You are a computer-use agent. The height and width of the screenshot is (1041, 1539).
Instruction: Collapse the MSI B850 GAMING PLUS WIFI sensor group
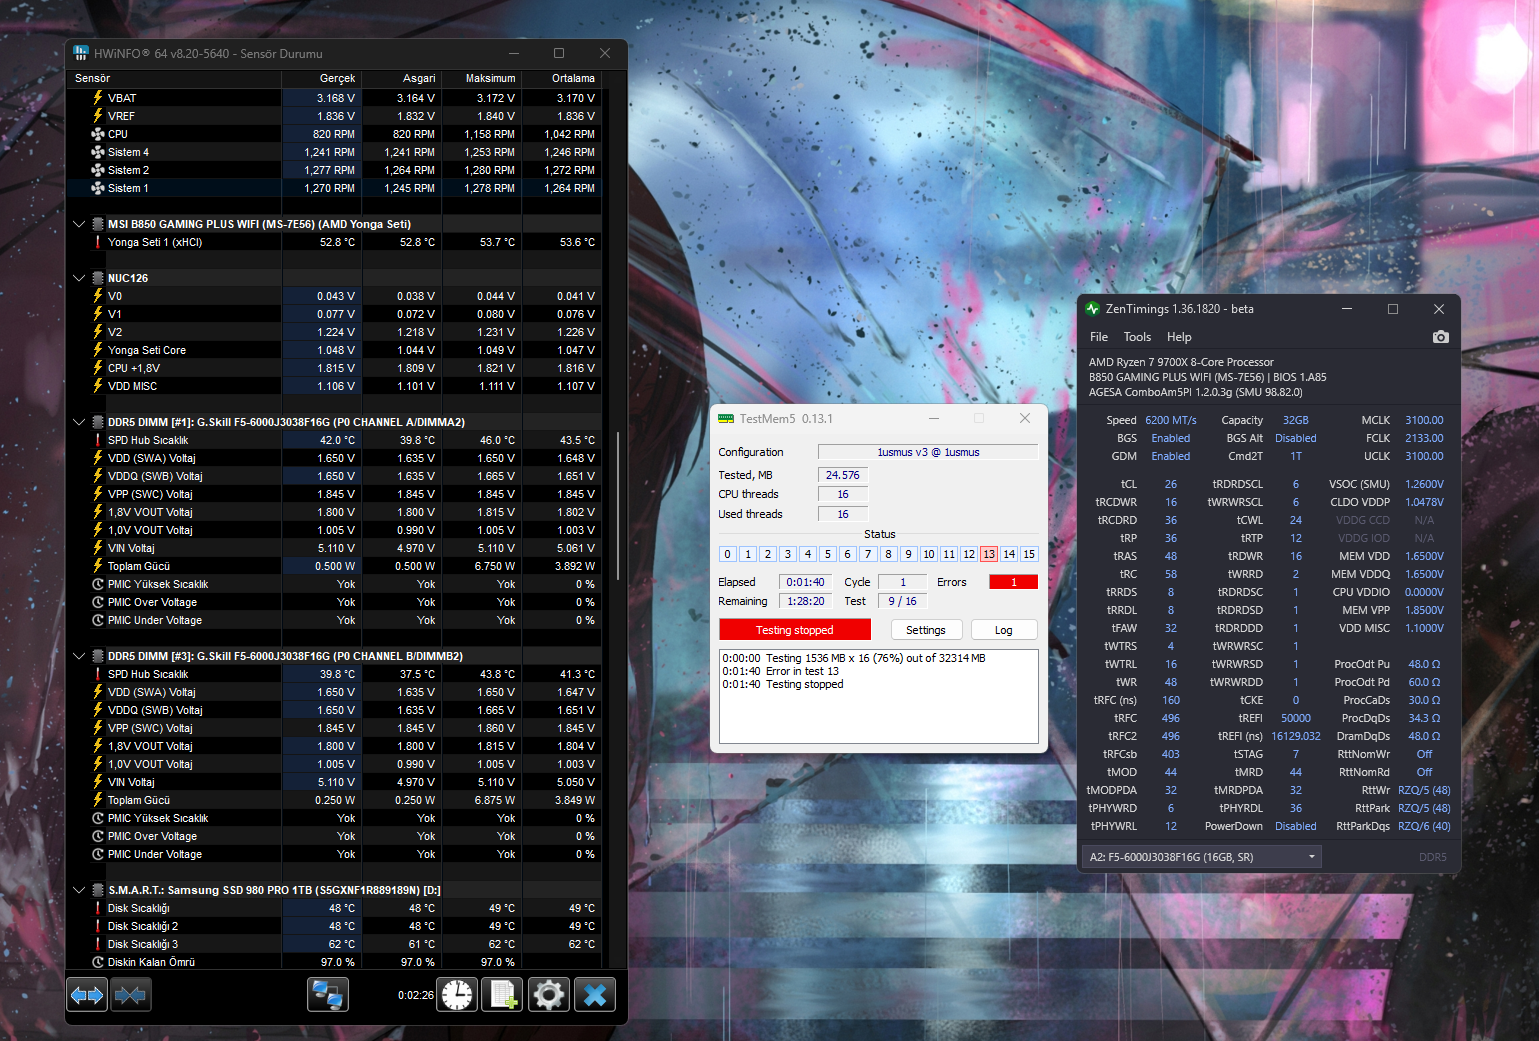point(79,224)
